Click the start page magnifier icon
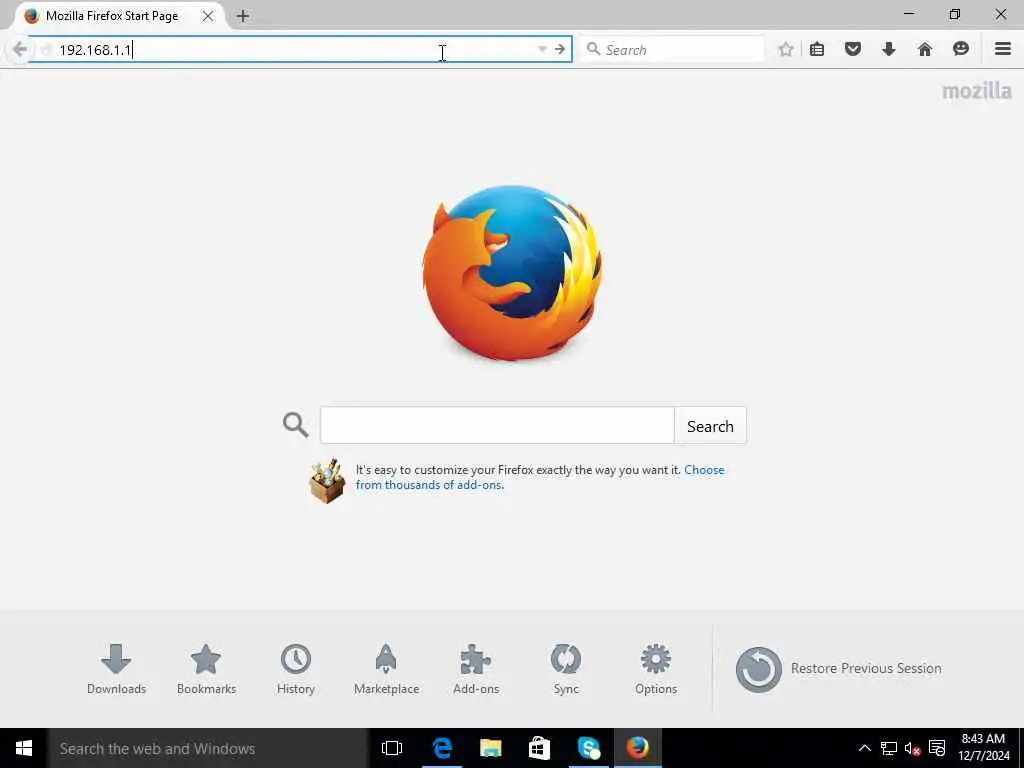The height and width of the screenshot is (768, 1024). [295, 424]
